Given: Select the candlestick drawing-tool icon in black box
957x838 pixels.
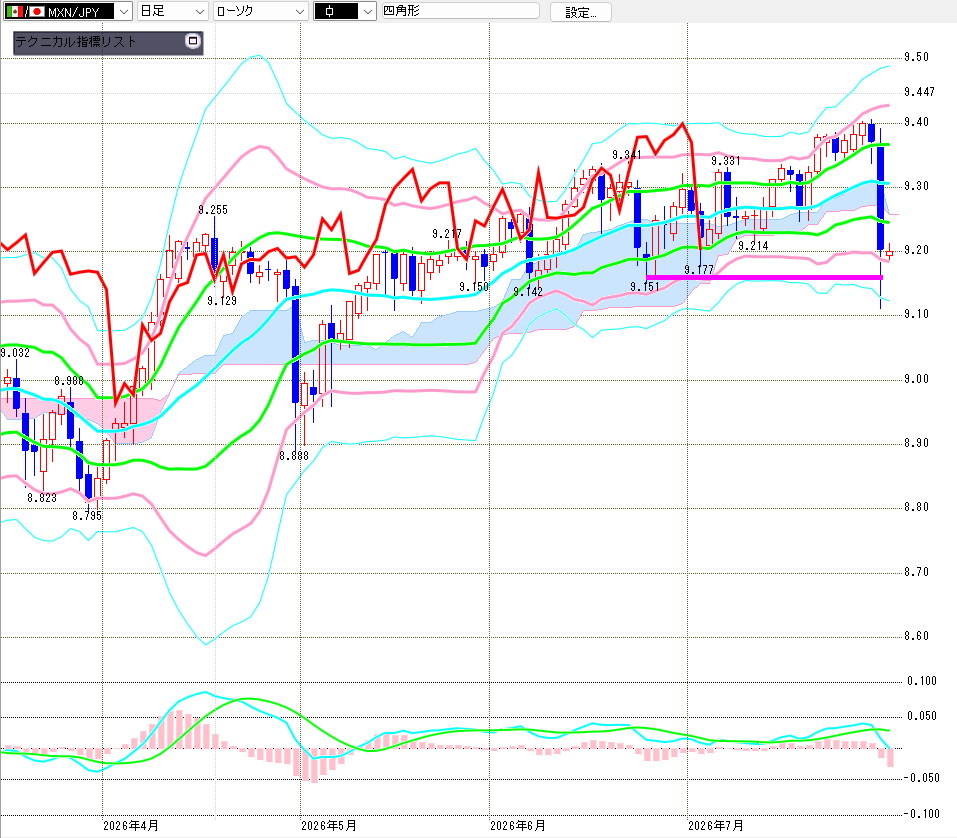Looking at the screenshot, I should click(x=336, y=12).
